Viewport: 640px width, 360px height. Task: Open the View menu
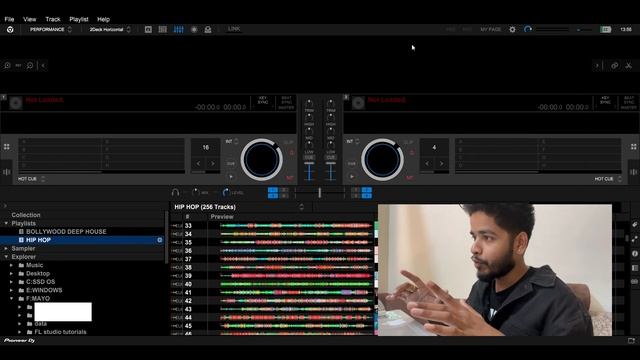pos(29,19)
